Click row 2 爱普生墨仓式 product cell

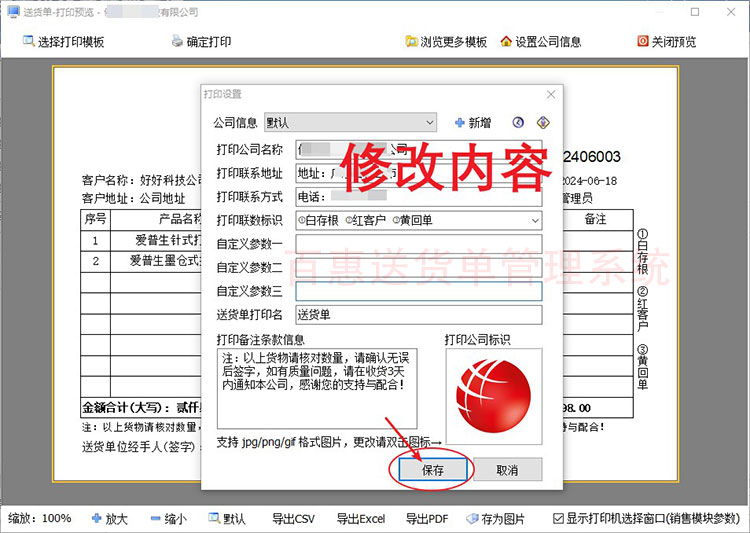(156, 261)
